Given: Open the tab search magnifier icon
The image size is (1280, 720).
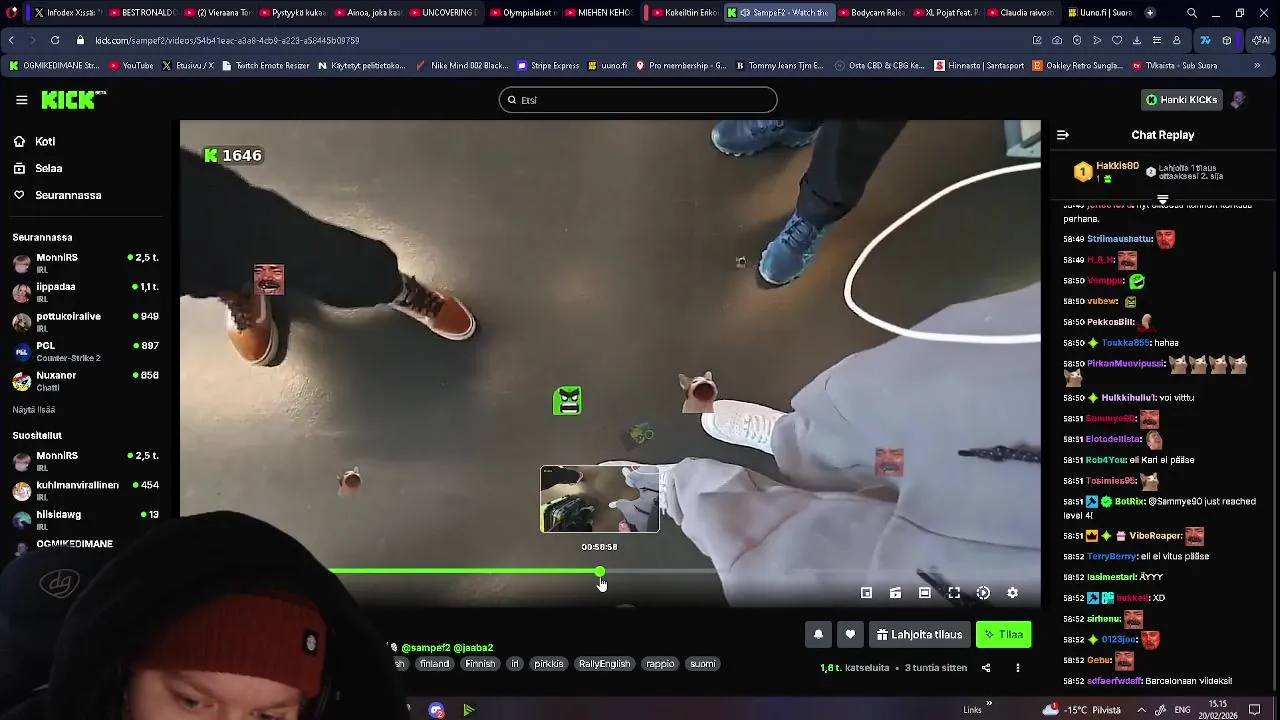Looking at the screenshot, I should [1191, 13].
